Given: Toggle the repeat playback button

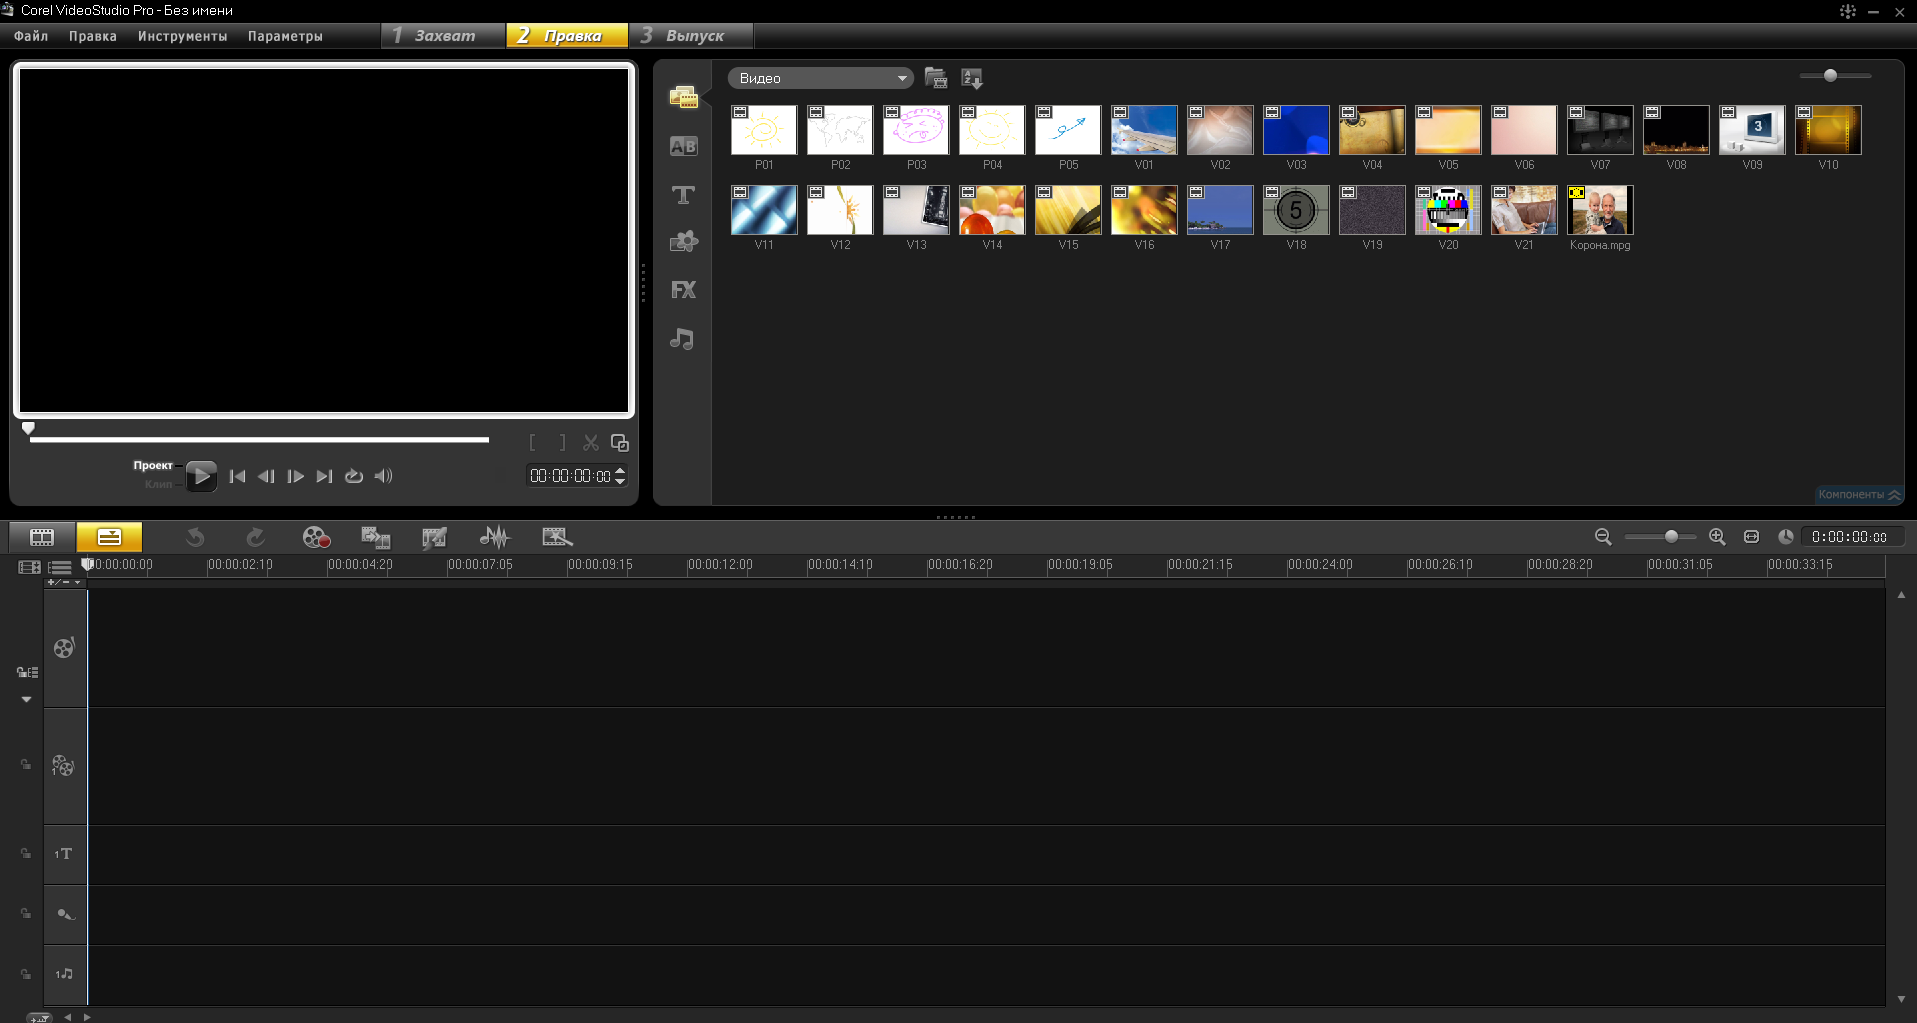Looking at the screenshot, I should click(x=354, y=476).
